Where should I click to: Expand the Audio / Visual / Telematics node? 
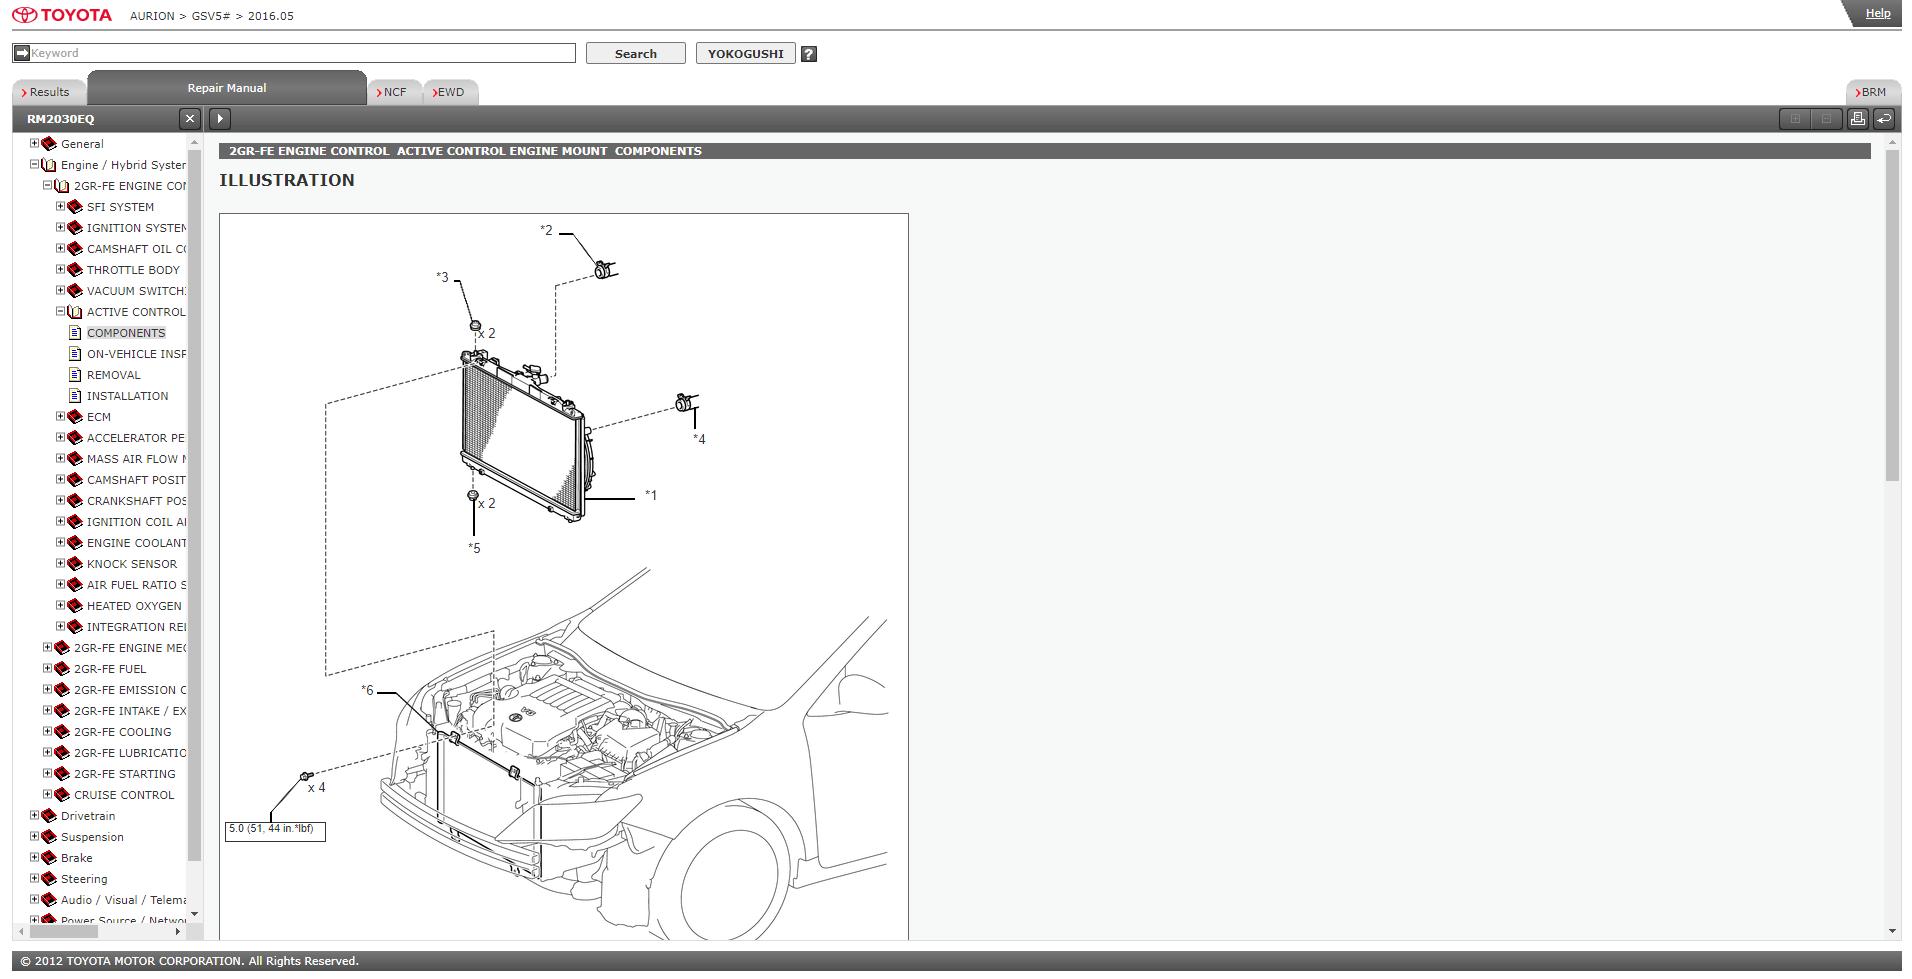pyautogui.click(x=34, y=899)
